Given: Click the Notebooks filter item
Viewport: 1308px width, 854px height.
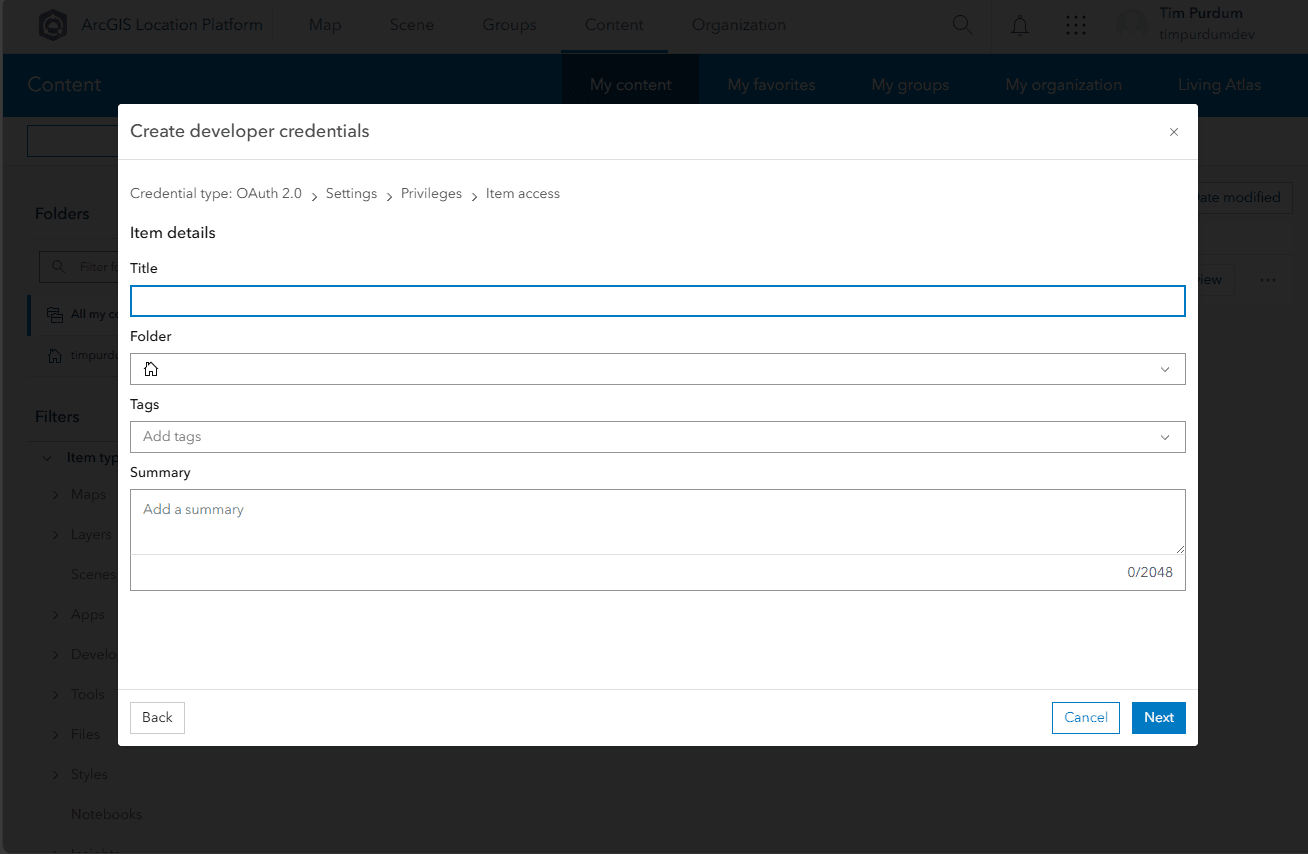Looking at the screenshot, I should 106,814.
